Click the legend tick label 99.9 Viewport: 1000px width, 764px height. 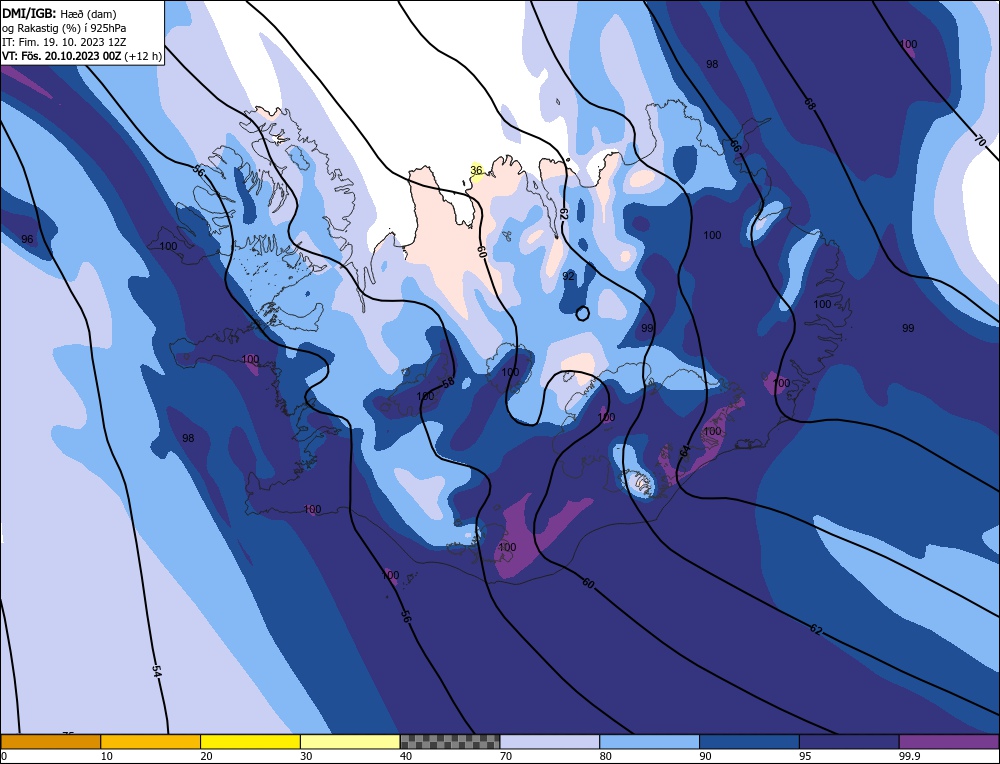tap(907, 757)
